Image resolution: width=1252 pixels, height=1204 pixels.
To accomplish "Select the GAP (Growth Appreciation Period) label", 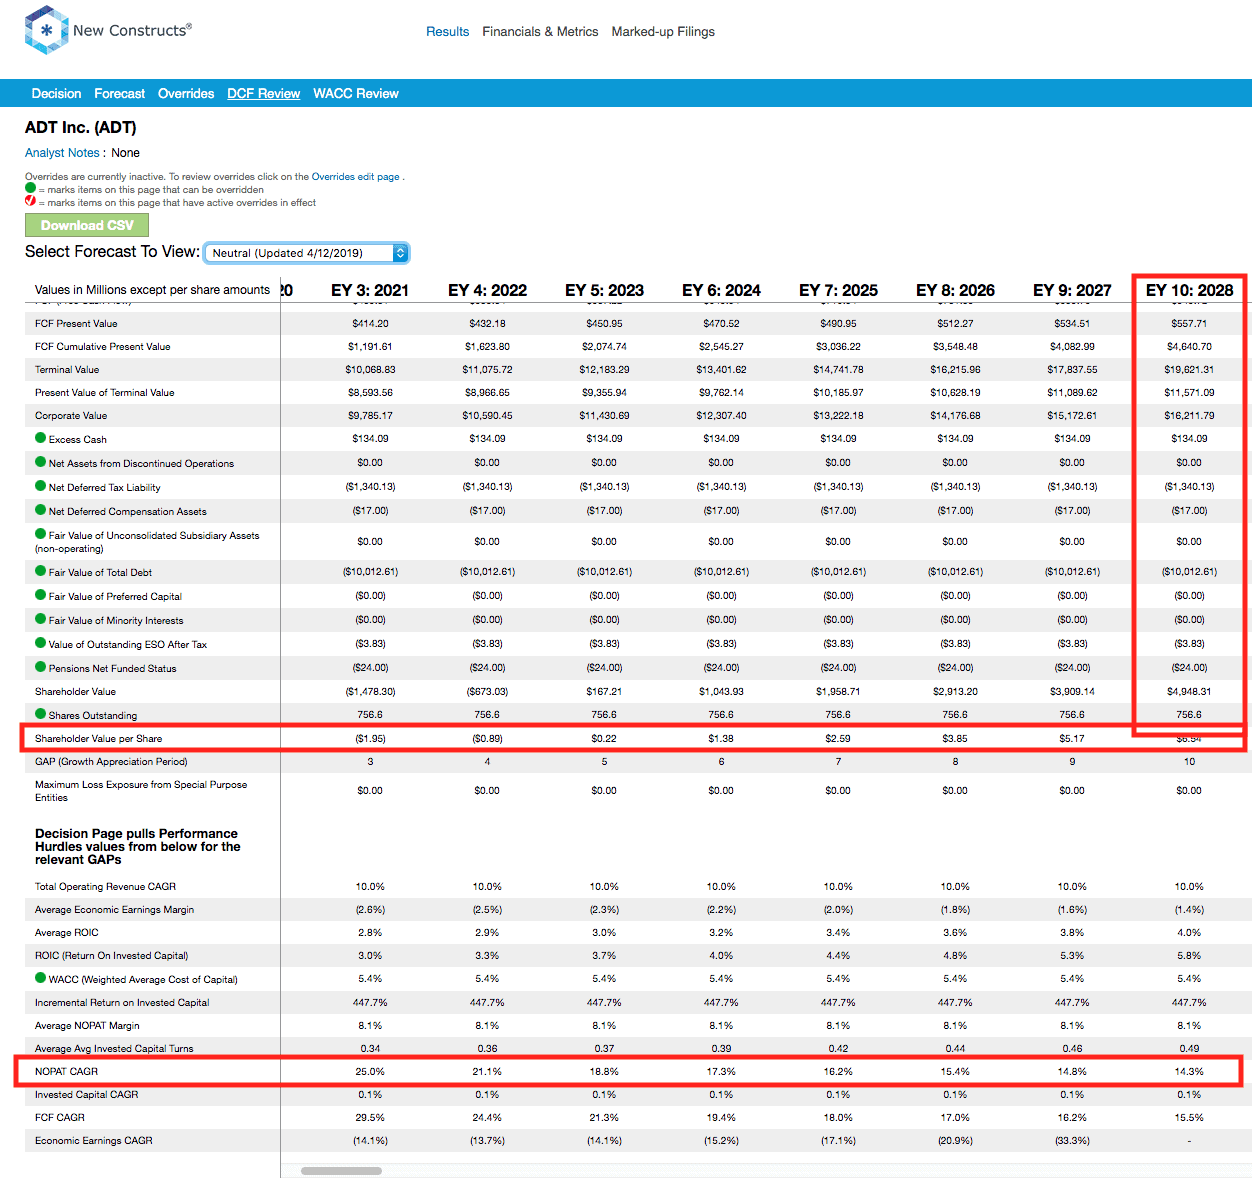I will tap(111, 762).
